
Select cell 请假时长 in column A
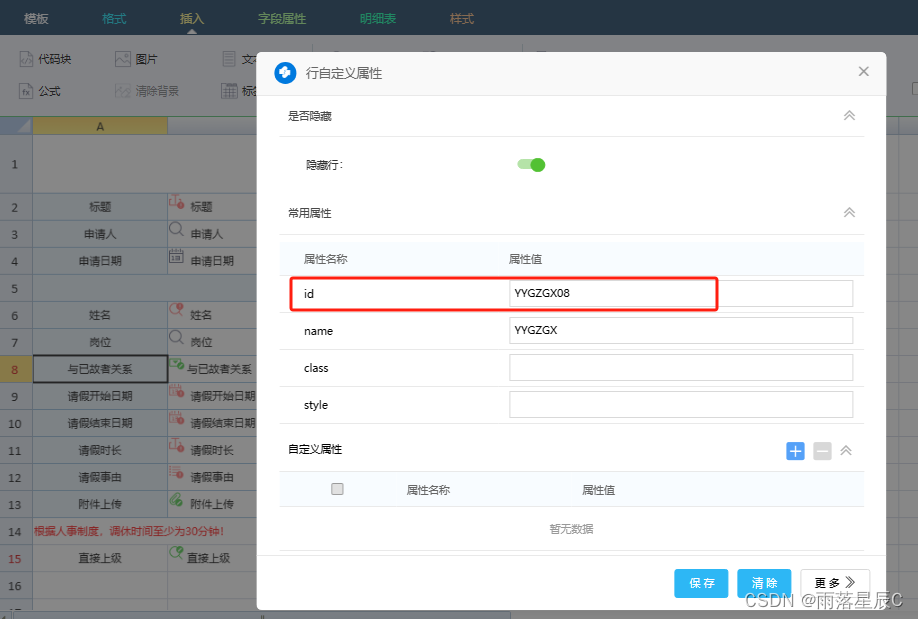[100, 450]
